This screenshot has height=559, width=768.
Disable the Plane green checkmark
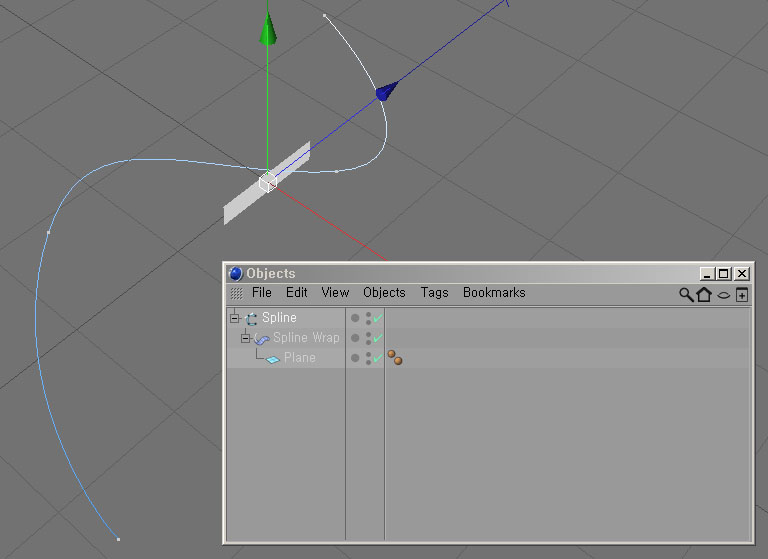pos(378,358)
